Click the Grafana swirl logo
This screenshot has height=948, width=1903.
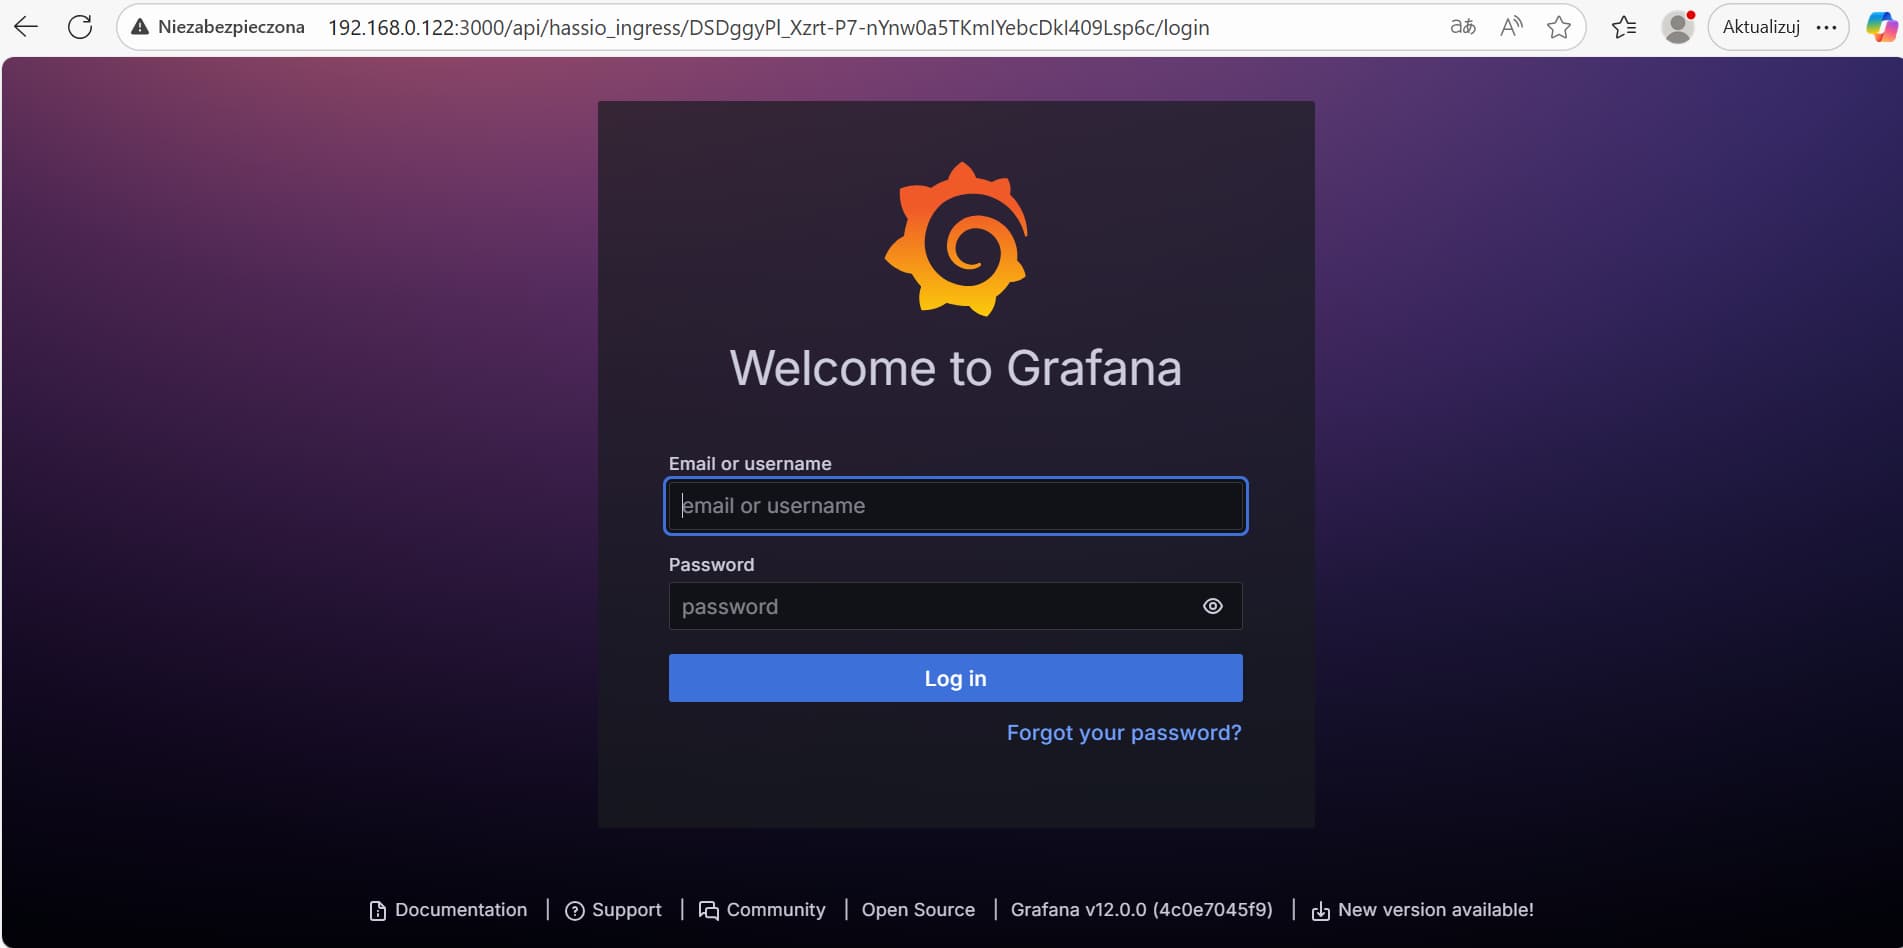pyautogui.click(x=956, y=239)
